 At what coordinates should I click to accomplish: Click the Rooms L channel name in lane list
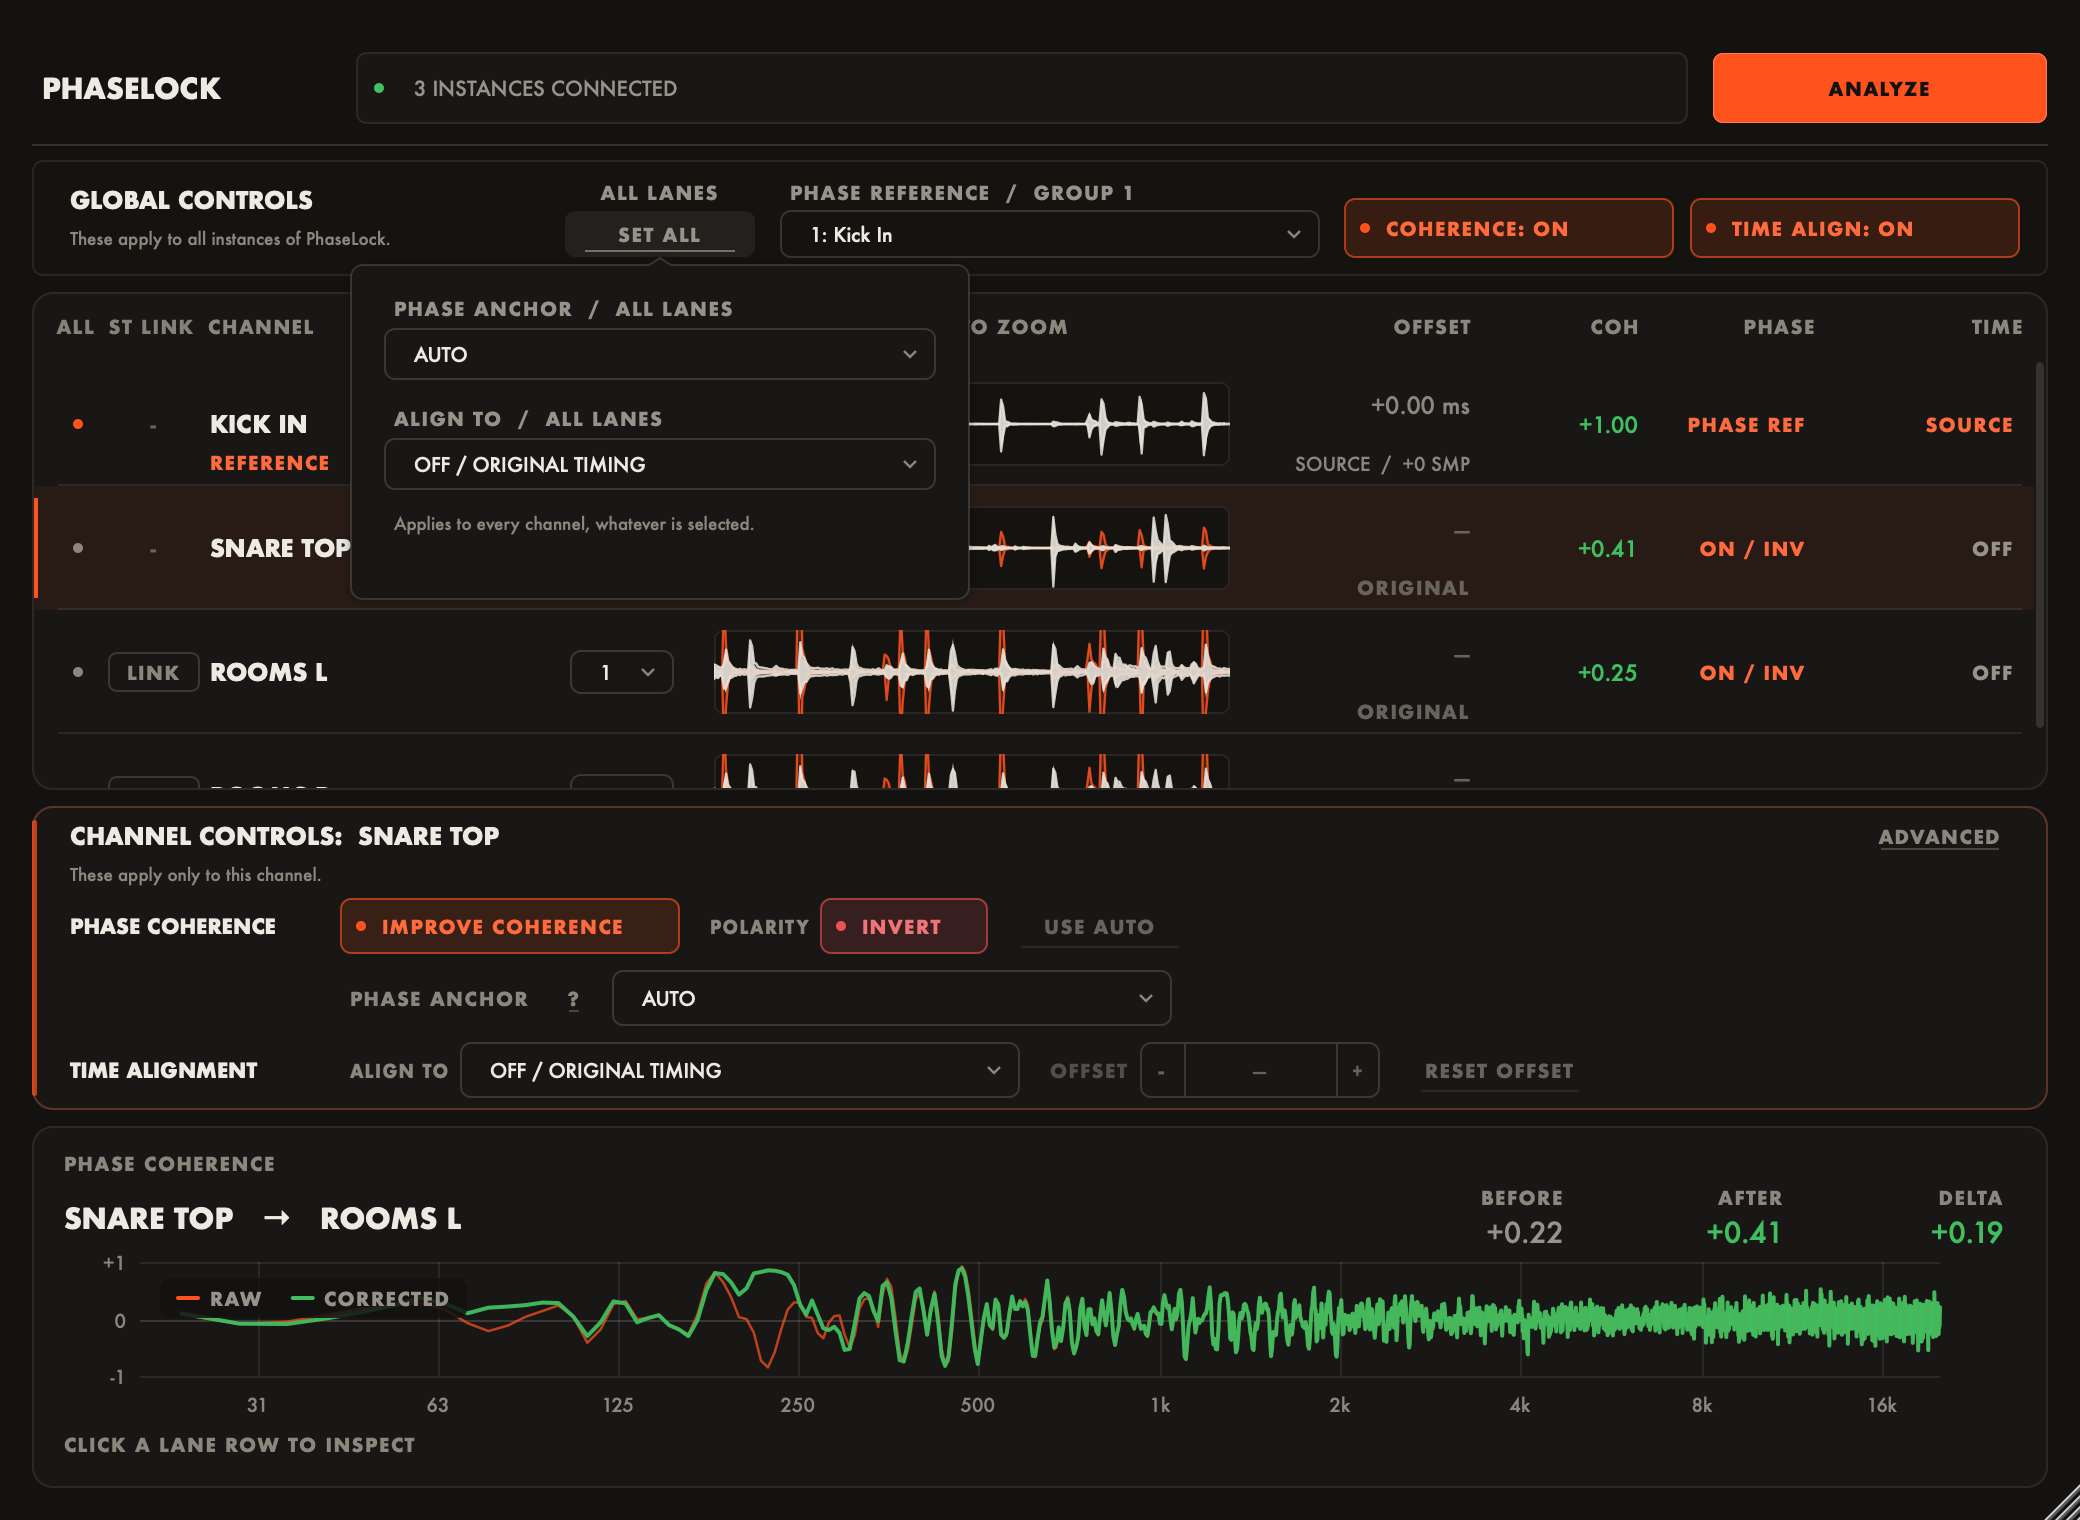[269, 672]
